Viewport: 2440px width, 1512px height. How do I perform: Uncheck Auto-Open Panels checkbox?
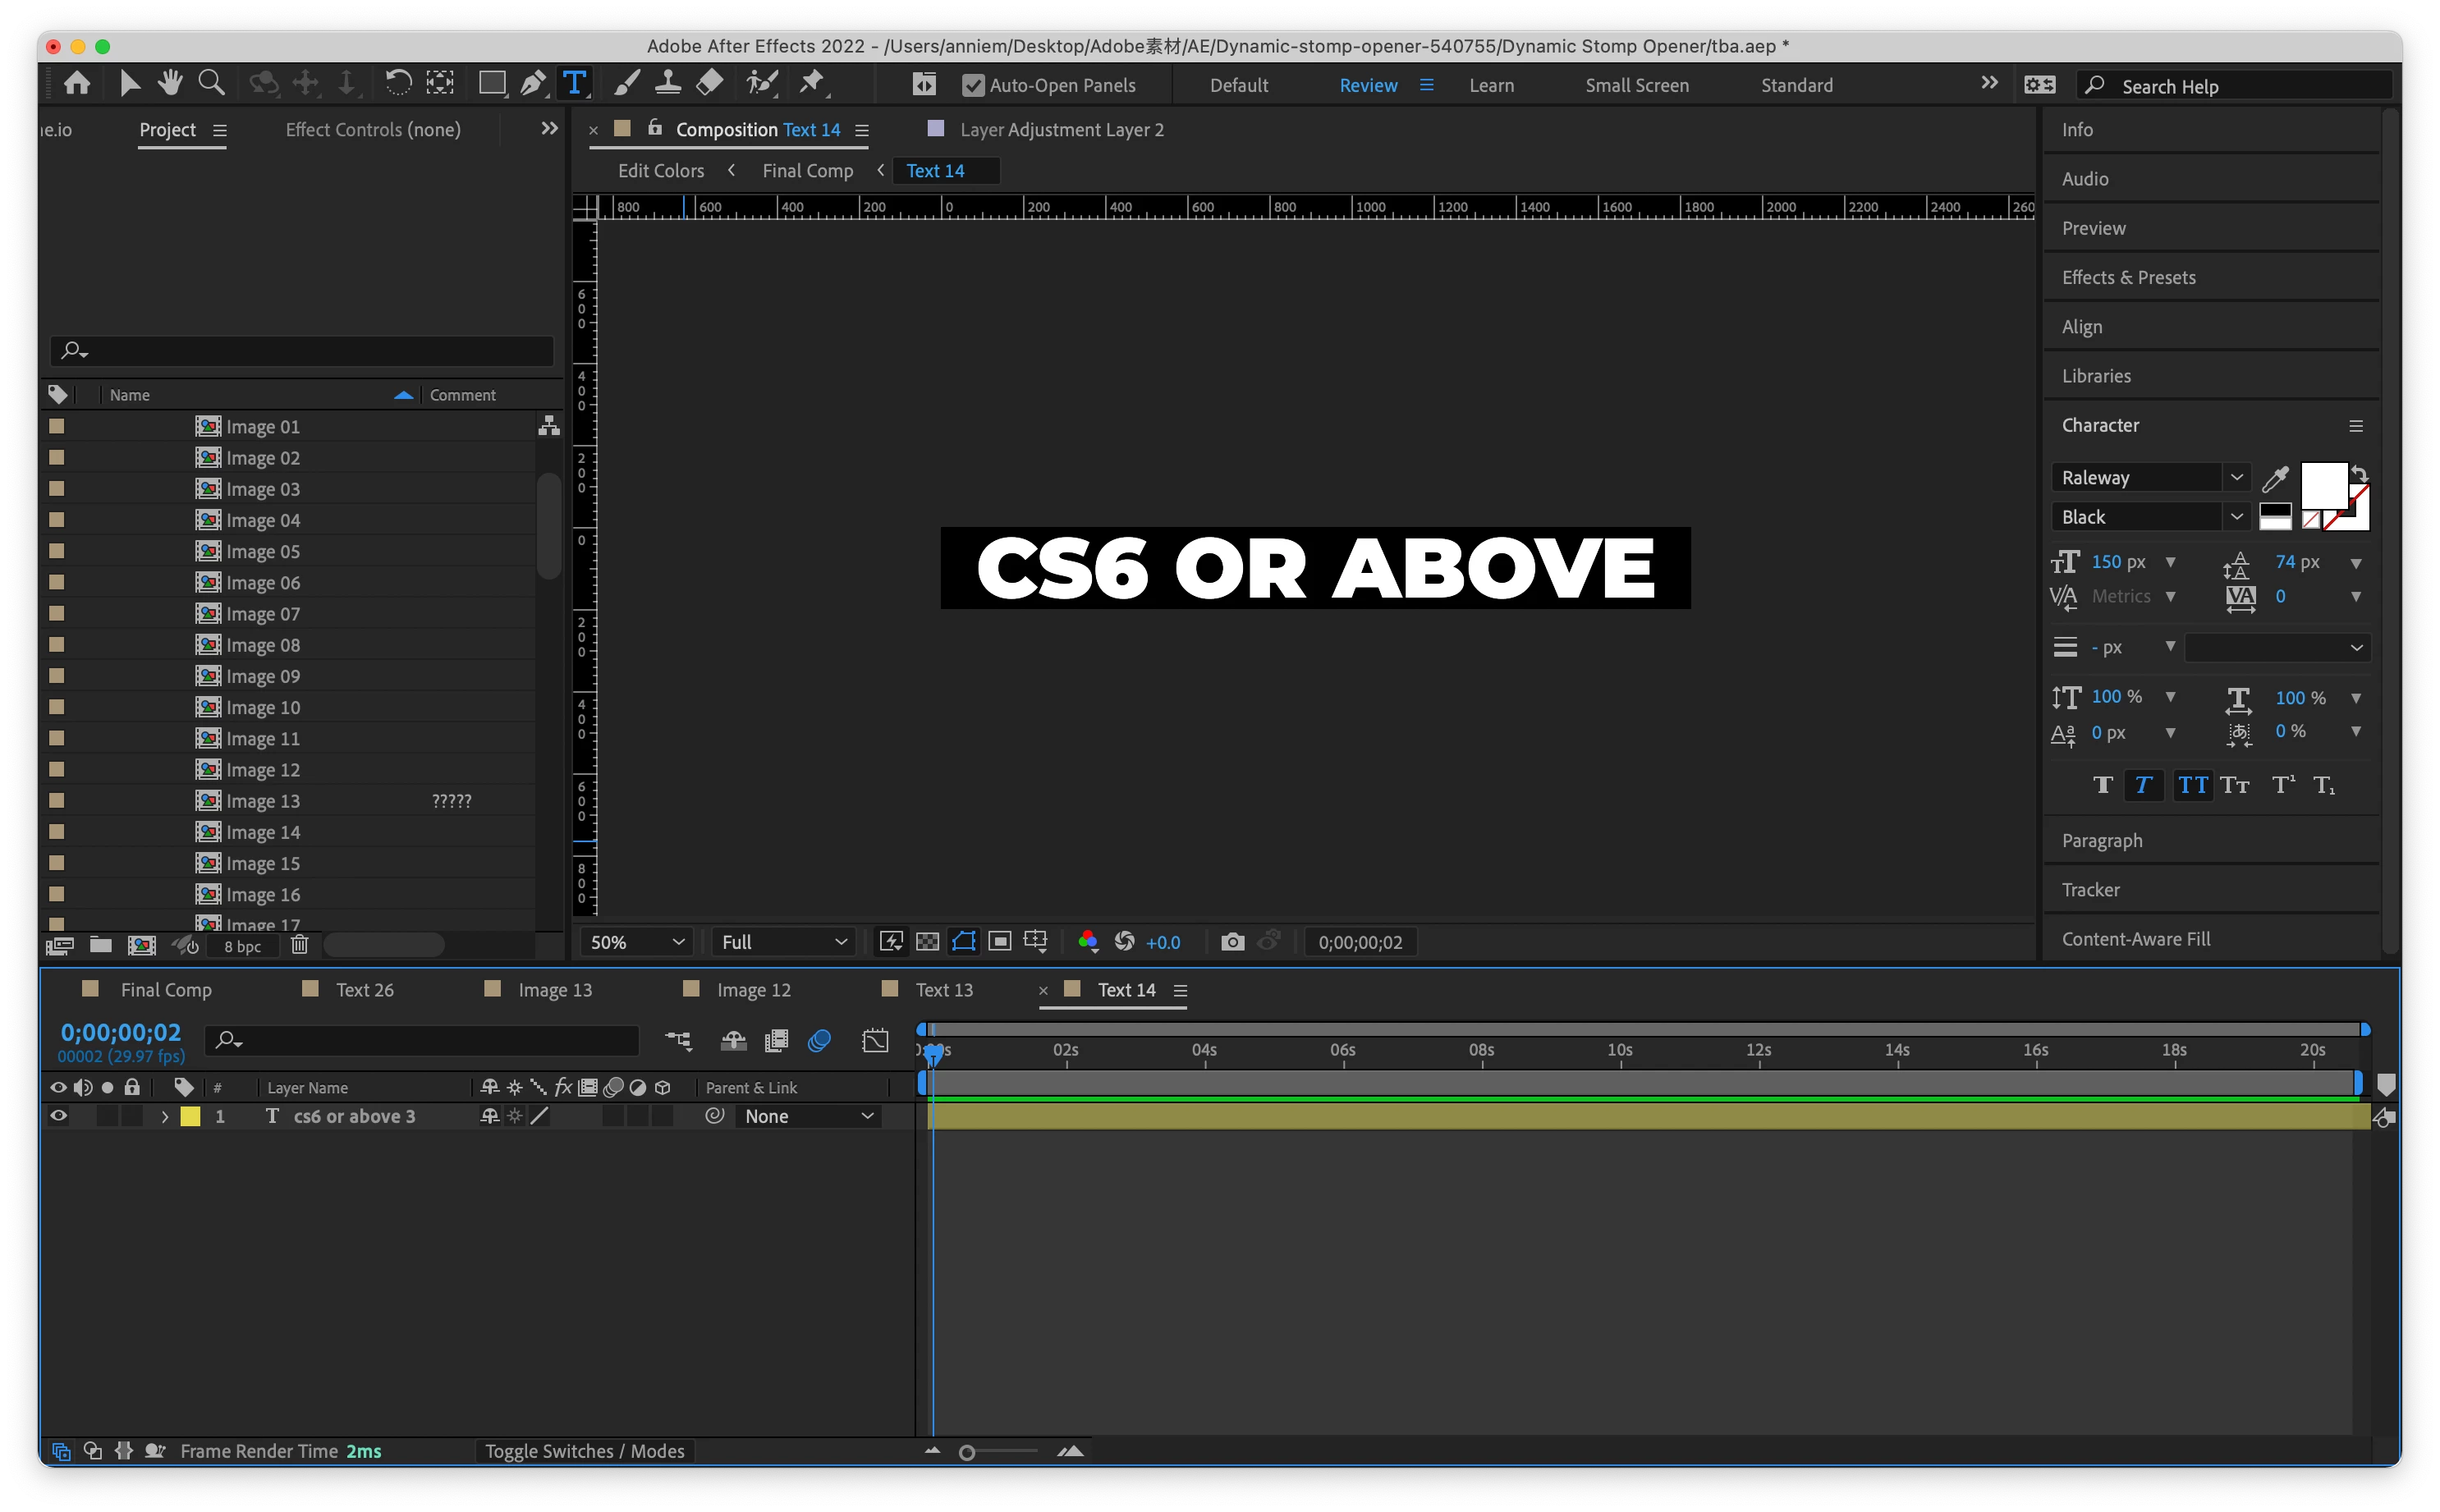coord(972,86)
